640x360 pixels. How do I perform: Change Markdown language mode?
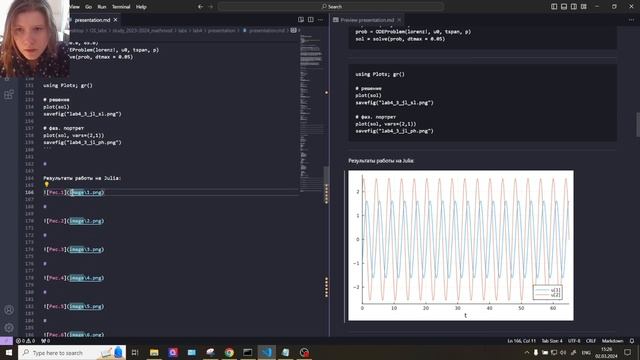pyautogui.click(x=612, y=341)
